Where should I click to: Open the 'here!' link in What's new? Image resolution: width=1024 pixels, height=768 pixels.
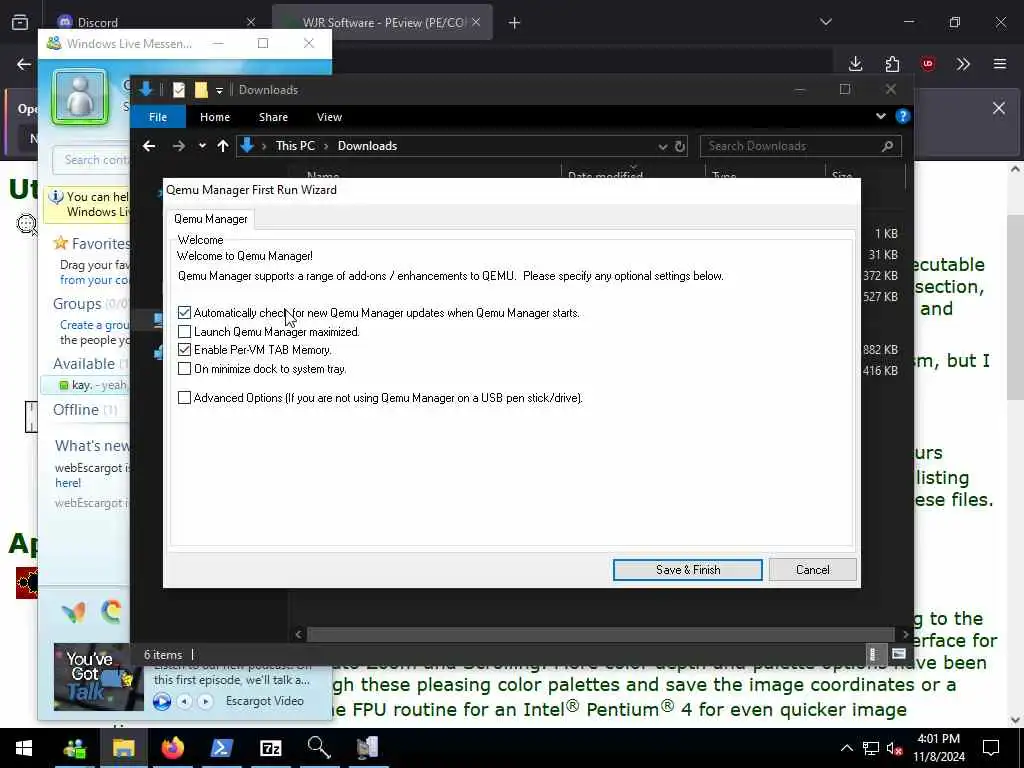coord(68,483)
